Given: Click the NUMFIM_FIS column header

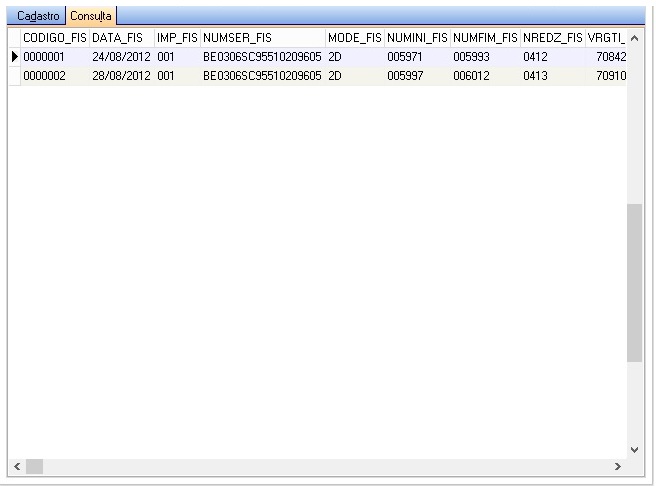Looking at the screenshot, I should [x=484, y=38].
